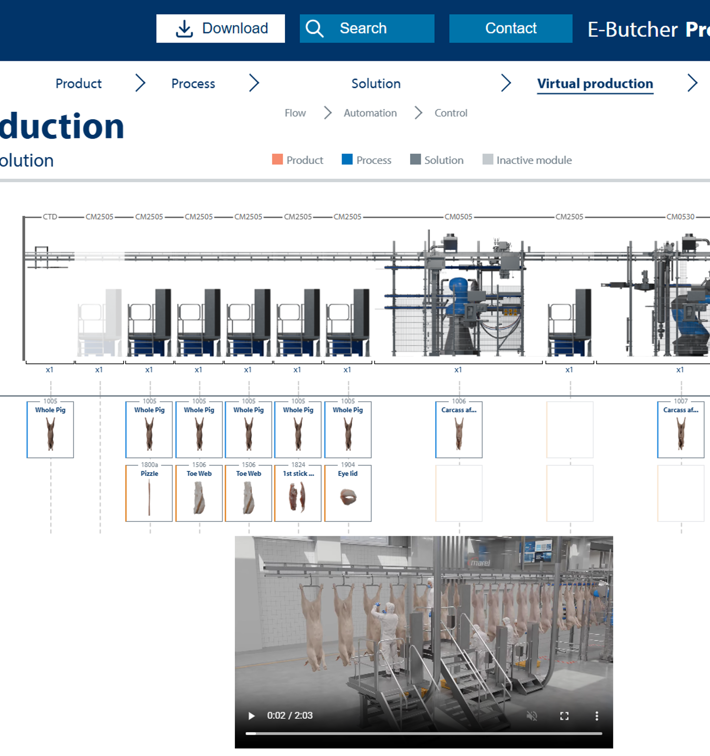Click the magnifier icon in Search
Viewport: 710px width, 756px height.
click(315, 29)
